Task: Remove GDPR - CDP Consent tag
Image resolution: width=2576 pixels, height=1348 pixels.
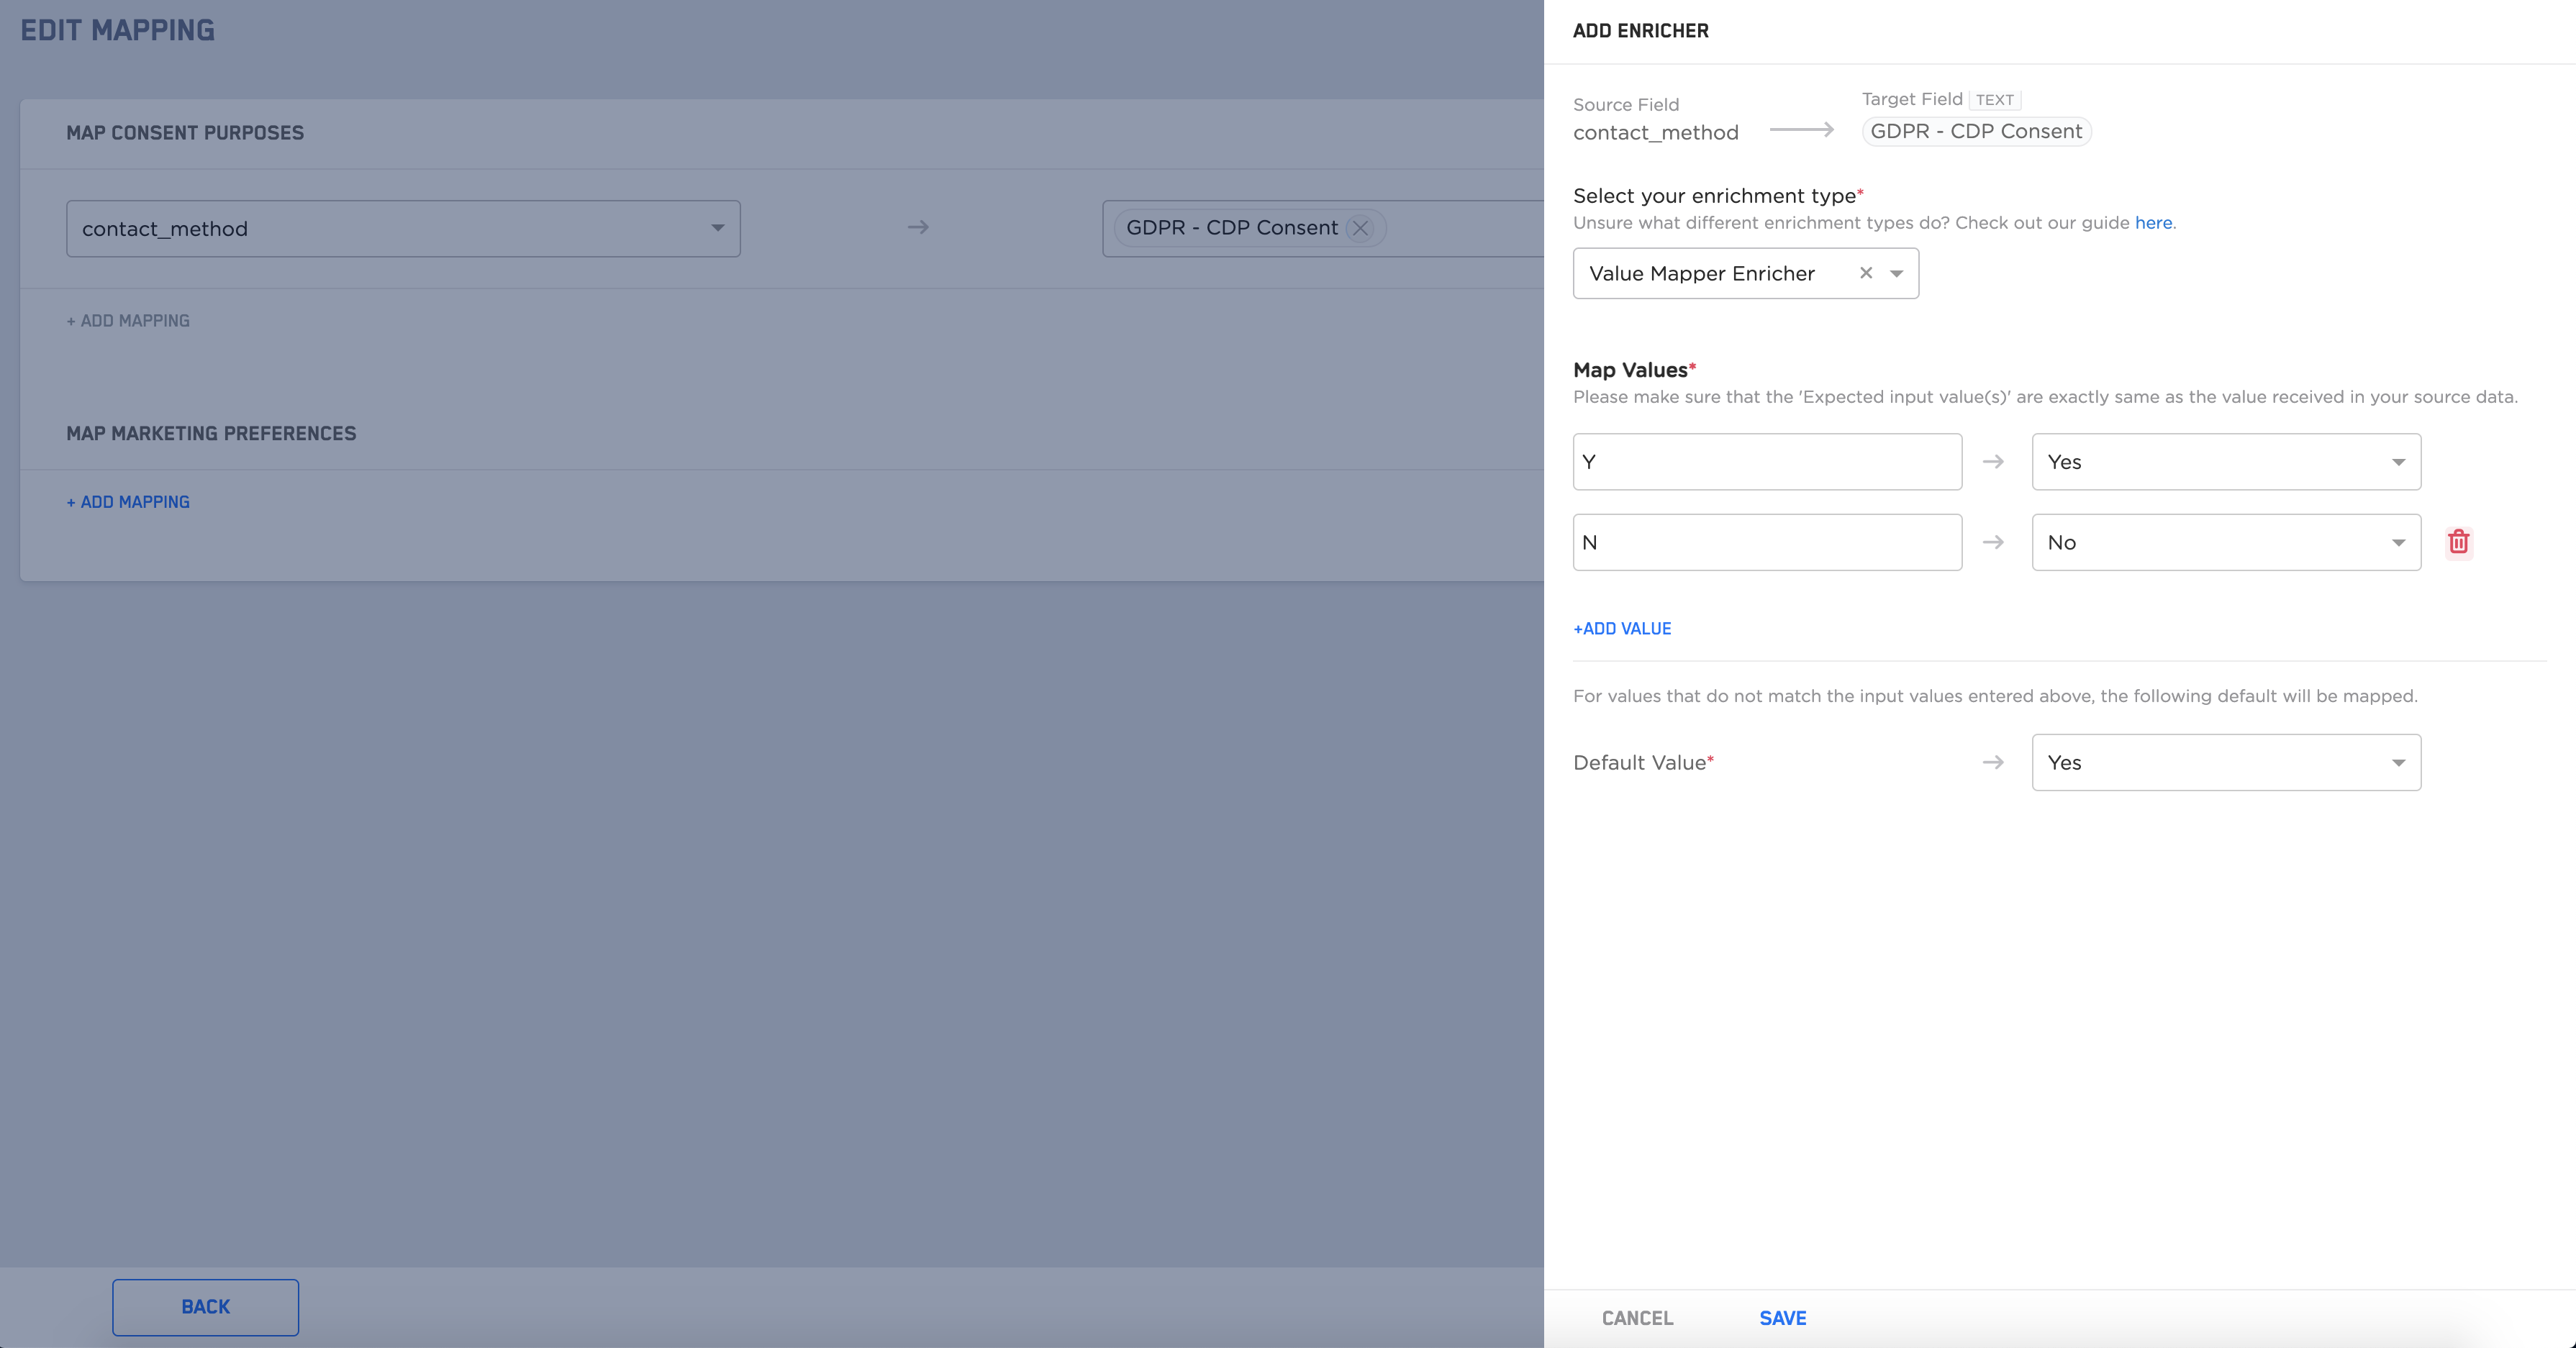Action: (x=1360, y=228)
